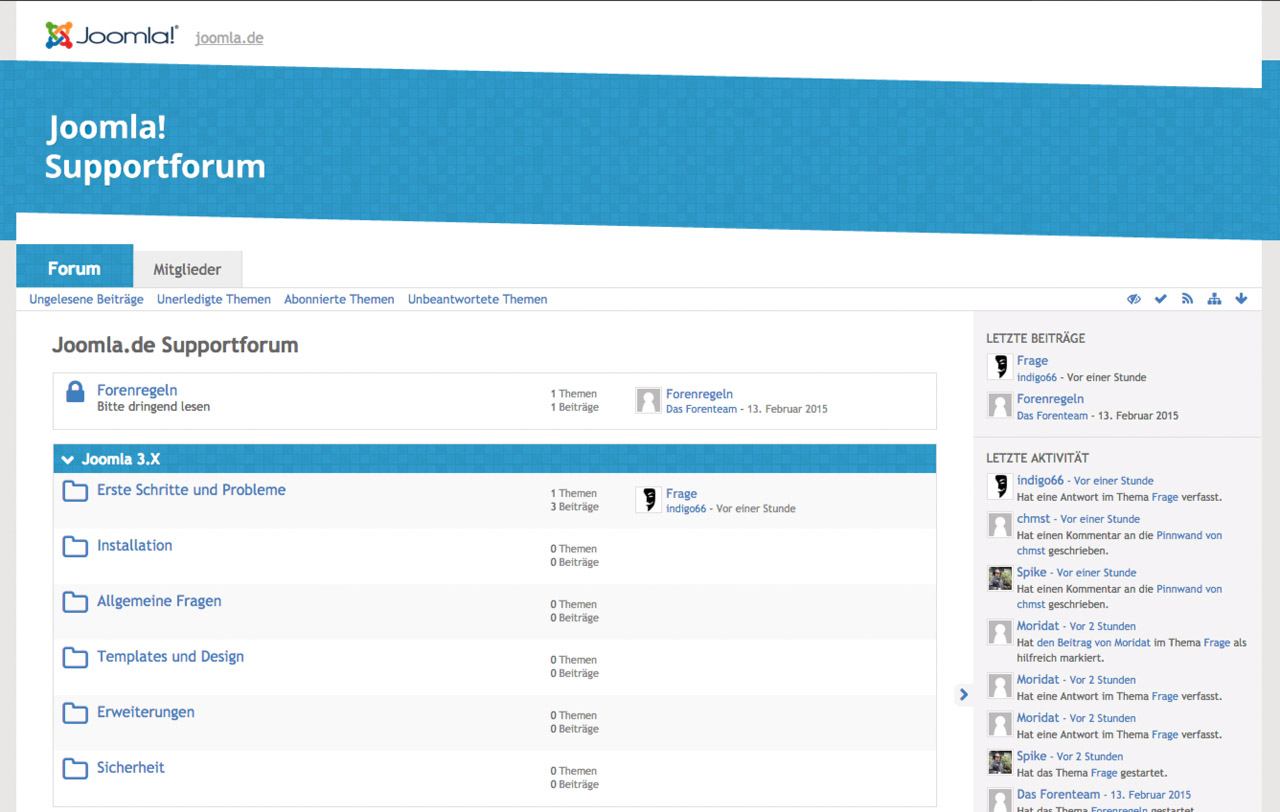1280x812 pixels.
Task: Click the lock icon beside Forenregeln
Action: click(x=75, y=391)
